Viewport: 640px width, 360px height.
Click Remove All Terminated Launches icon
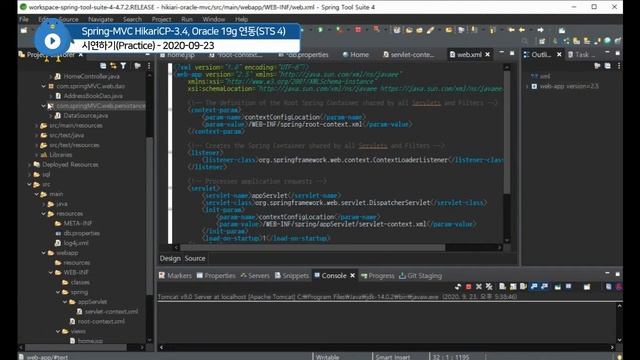489,287
